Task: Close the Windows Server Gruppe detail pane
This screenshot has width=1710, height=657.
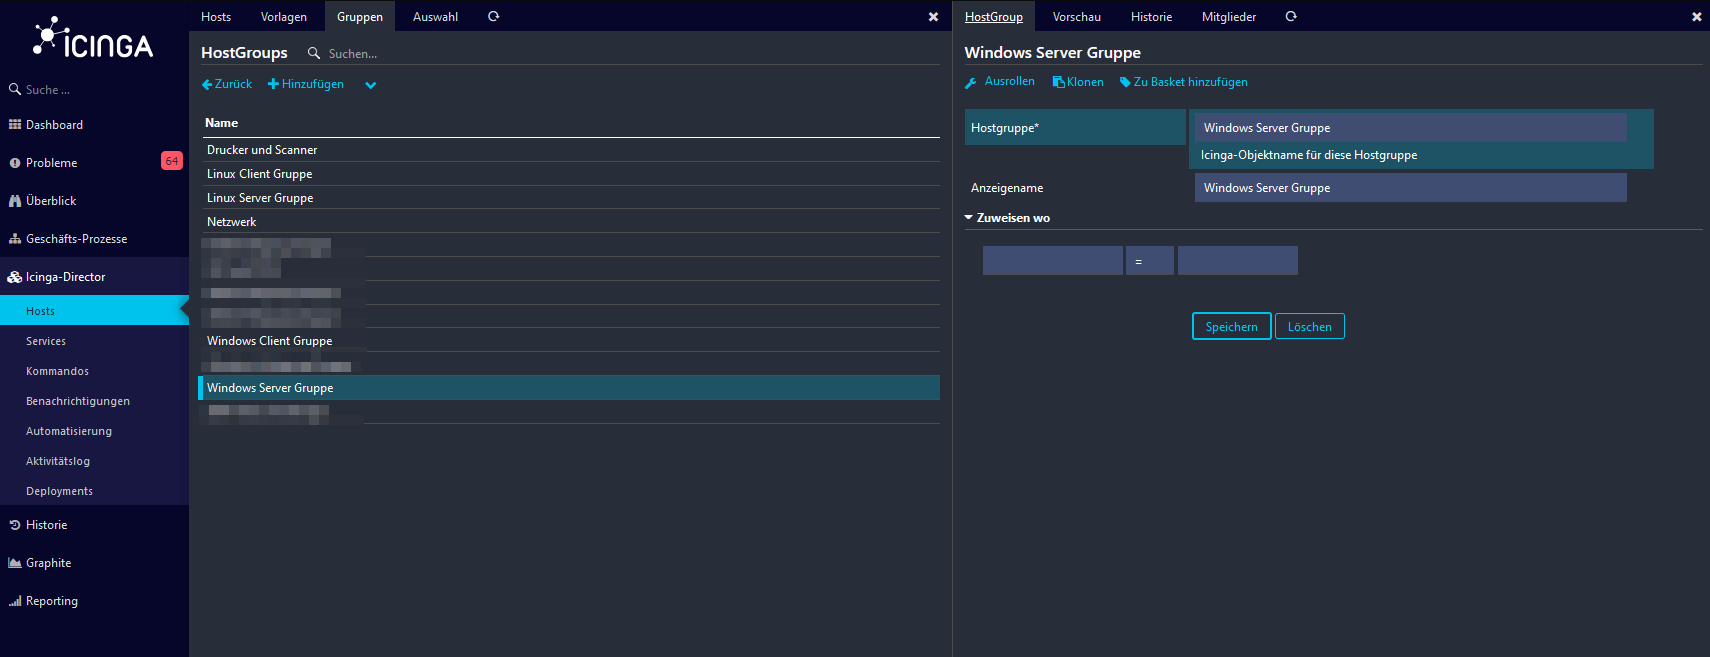Action: (1696, 17)
